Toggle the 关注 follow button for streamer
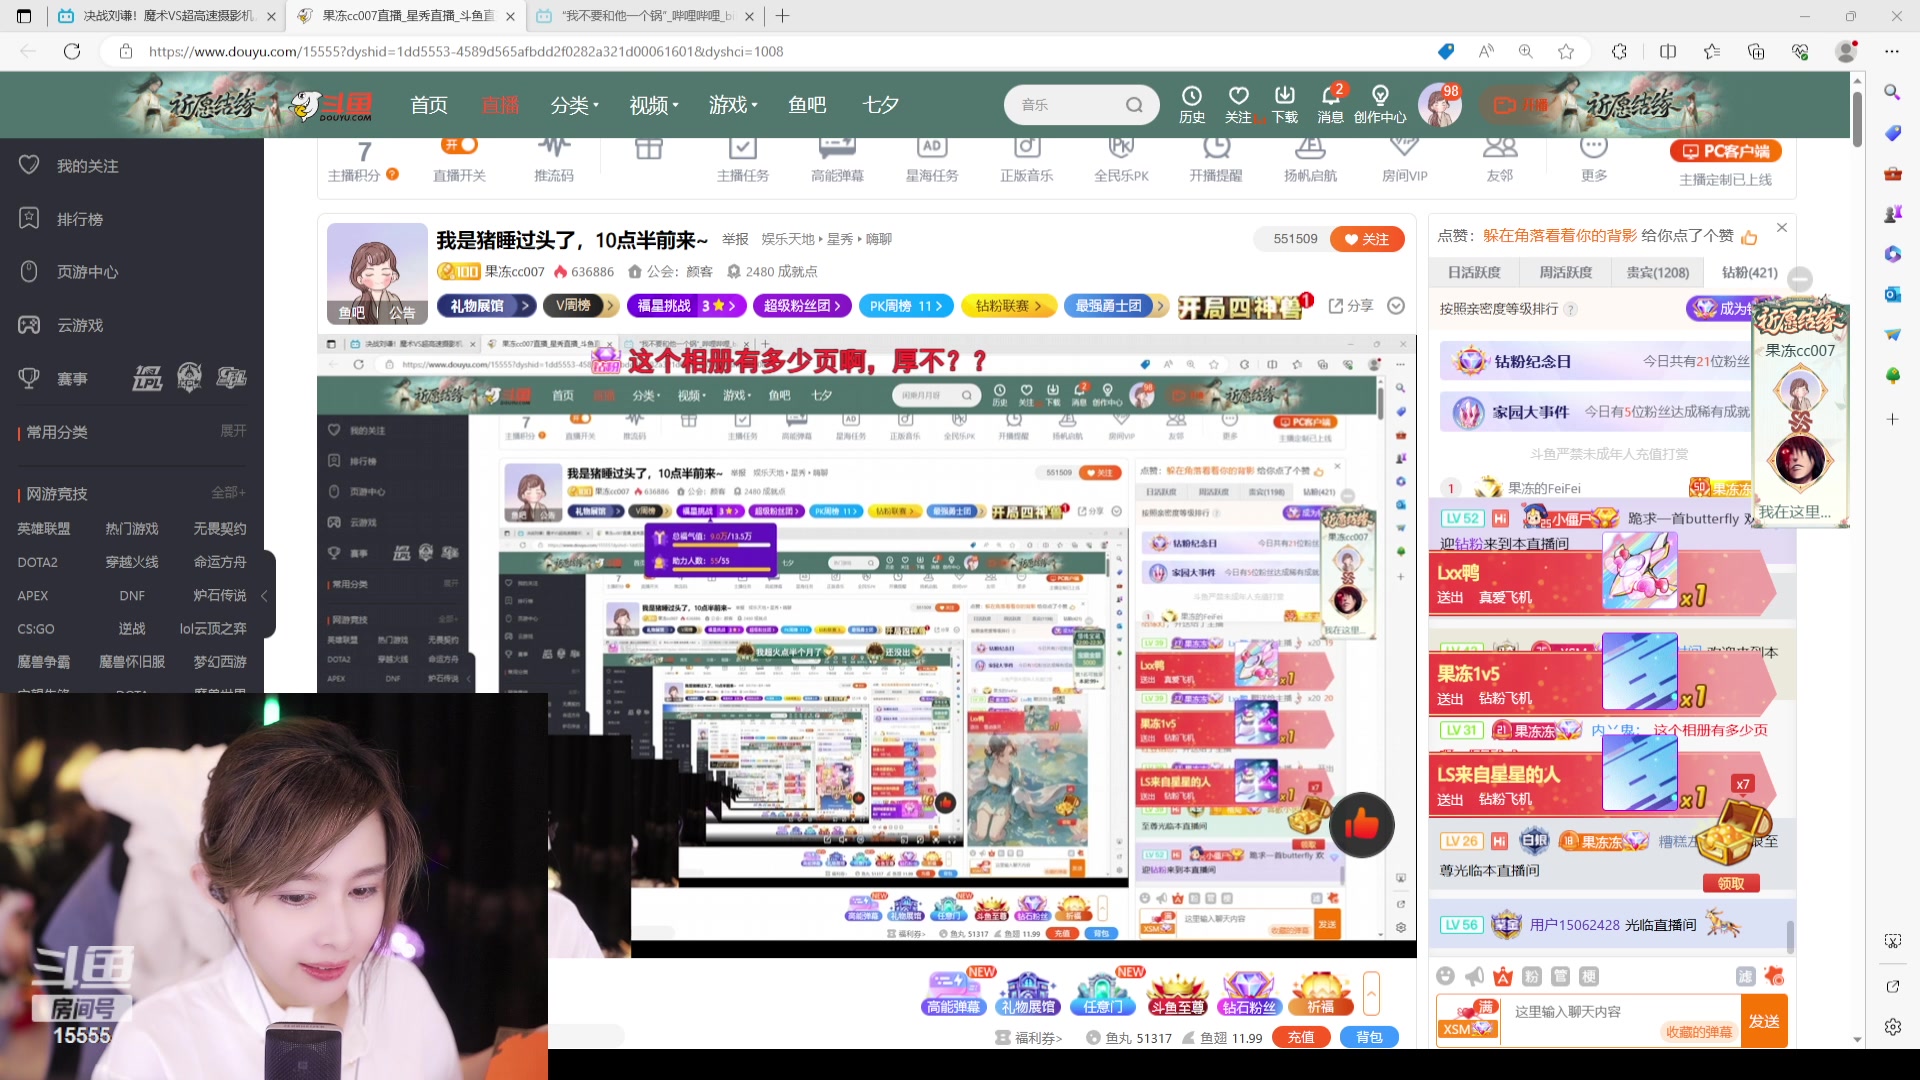 [x=1367, y=239]
